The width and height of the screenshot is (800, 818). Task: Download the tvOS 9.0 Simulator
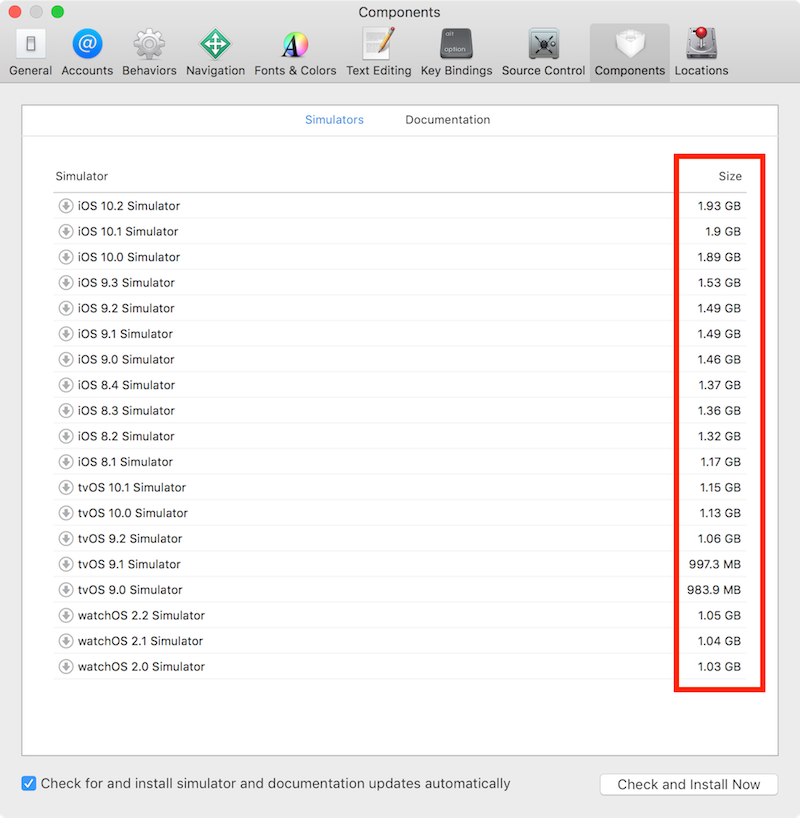66,589
